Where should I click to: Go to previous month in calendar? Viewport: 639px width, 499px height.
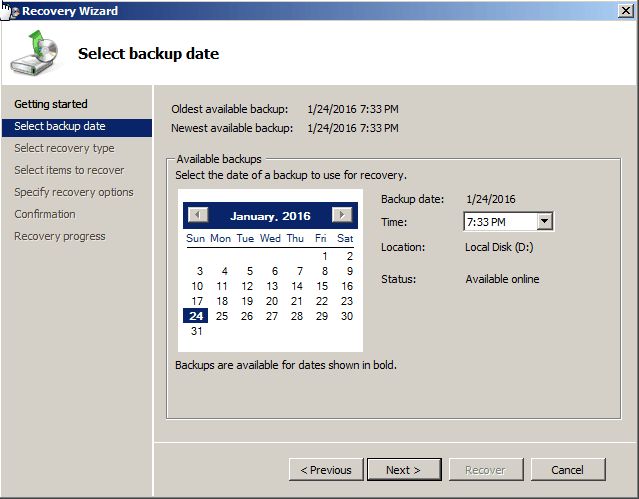pyautogui.click(x=198, y=215)
